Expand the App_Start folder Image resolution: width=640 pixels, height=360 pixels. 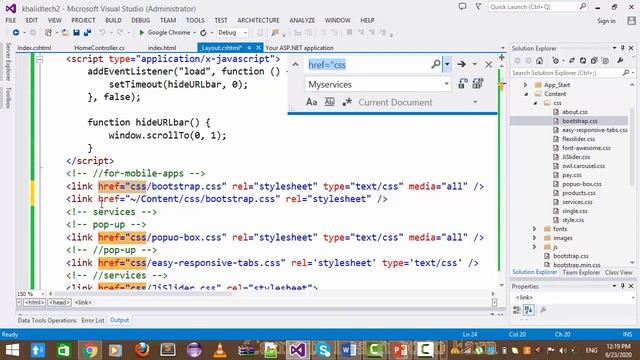(x=526, y=85)
